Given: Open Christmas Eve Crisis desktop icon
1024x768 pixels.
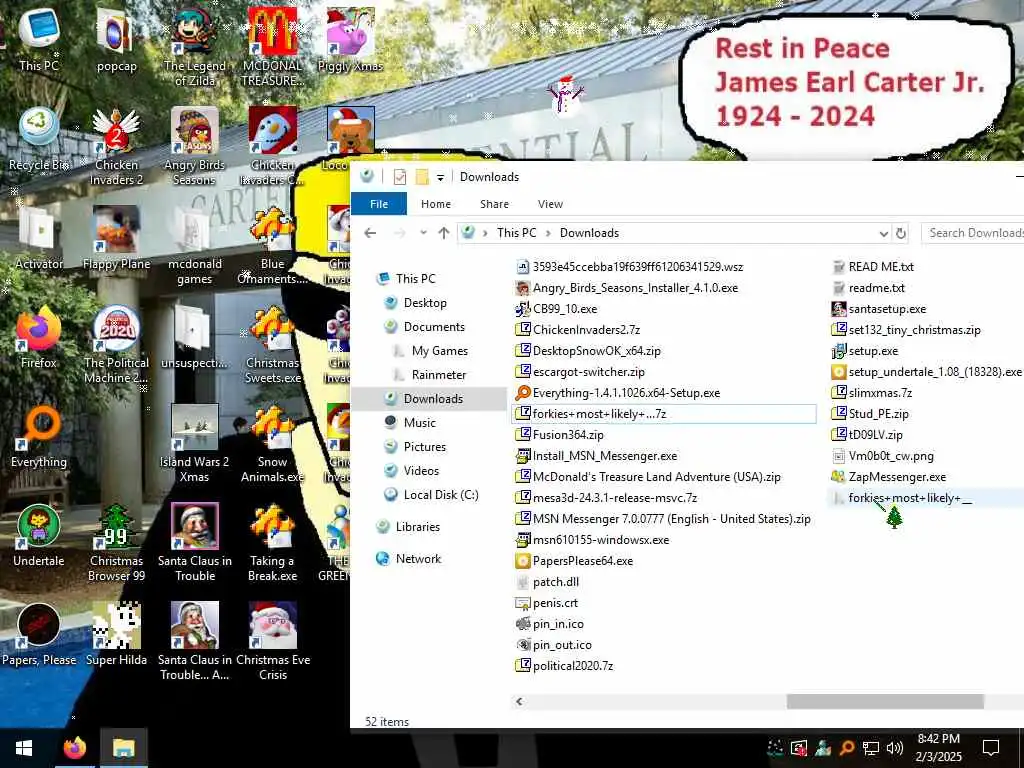Looking at the screenshot, I should (273, 643).
